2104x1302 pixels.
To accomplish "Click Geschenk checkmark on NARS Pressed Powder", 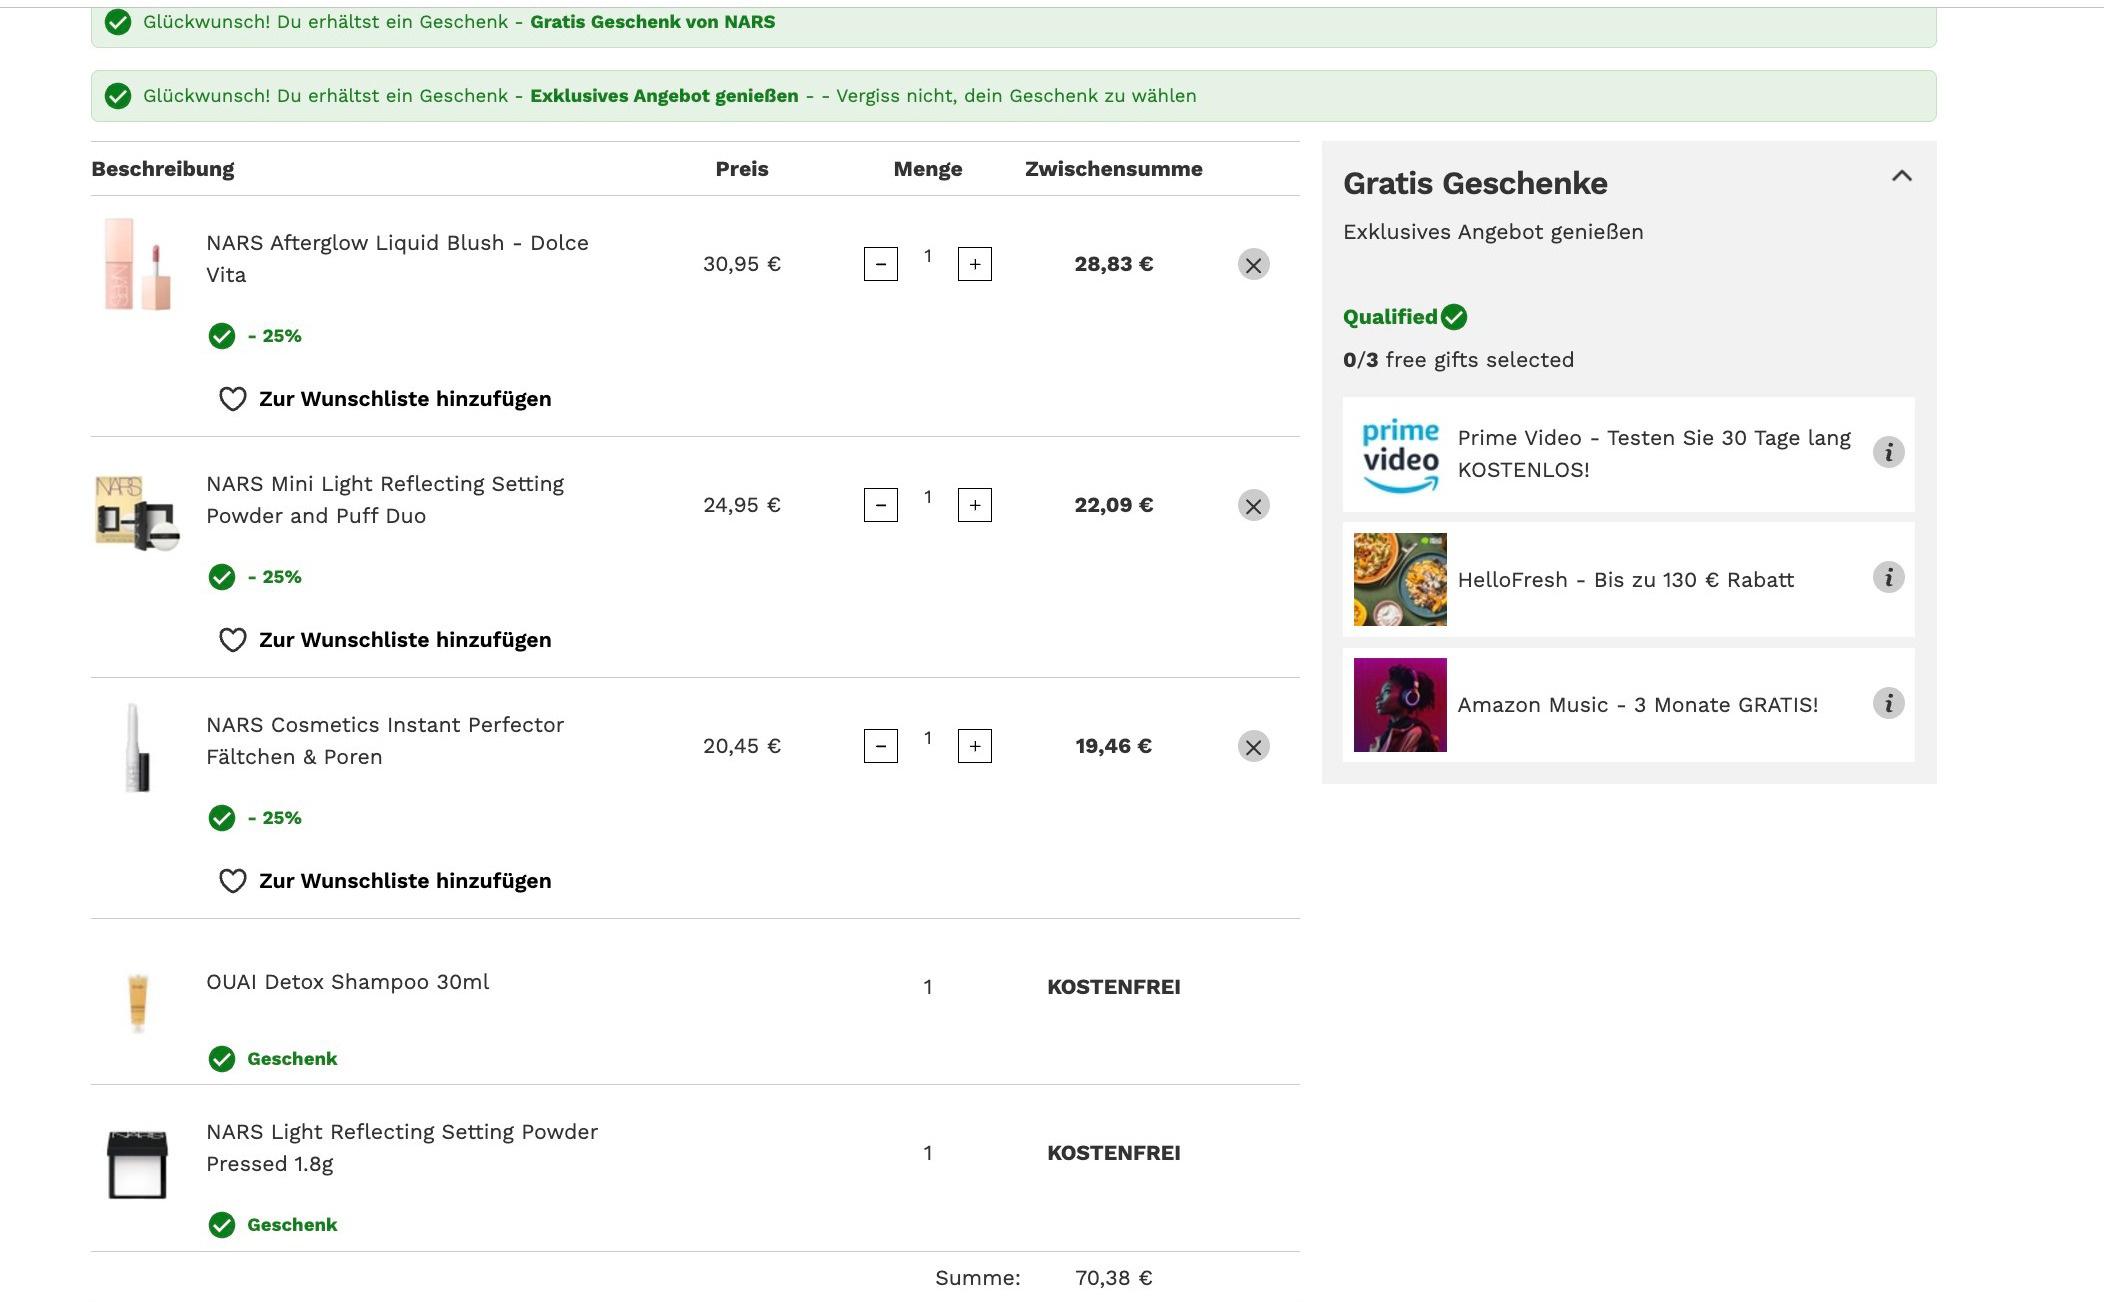I will 222,1225.
